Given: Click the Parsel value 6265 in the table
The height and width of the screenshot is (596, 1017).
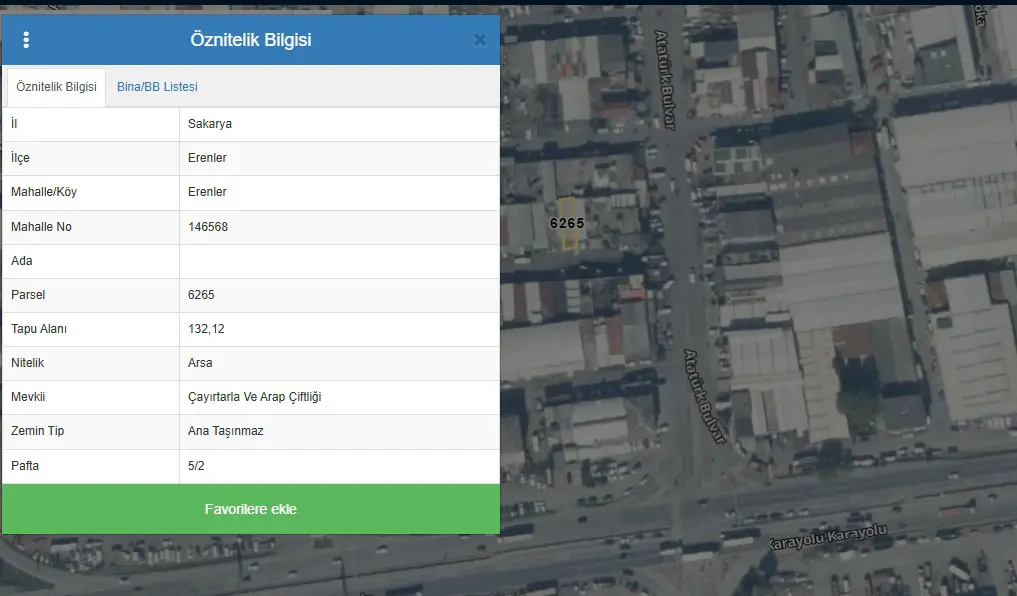Looking at the screenshot, I should click(x=201, y=294).
